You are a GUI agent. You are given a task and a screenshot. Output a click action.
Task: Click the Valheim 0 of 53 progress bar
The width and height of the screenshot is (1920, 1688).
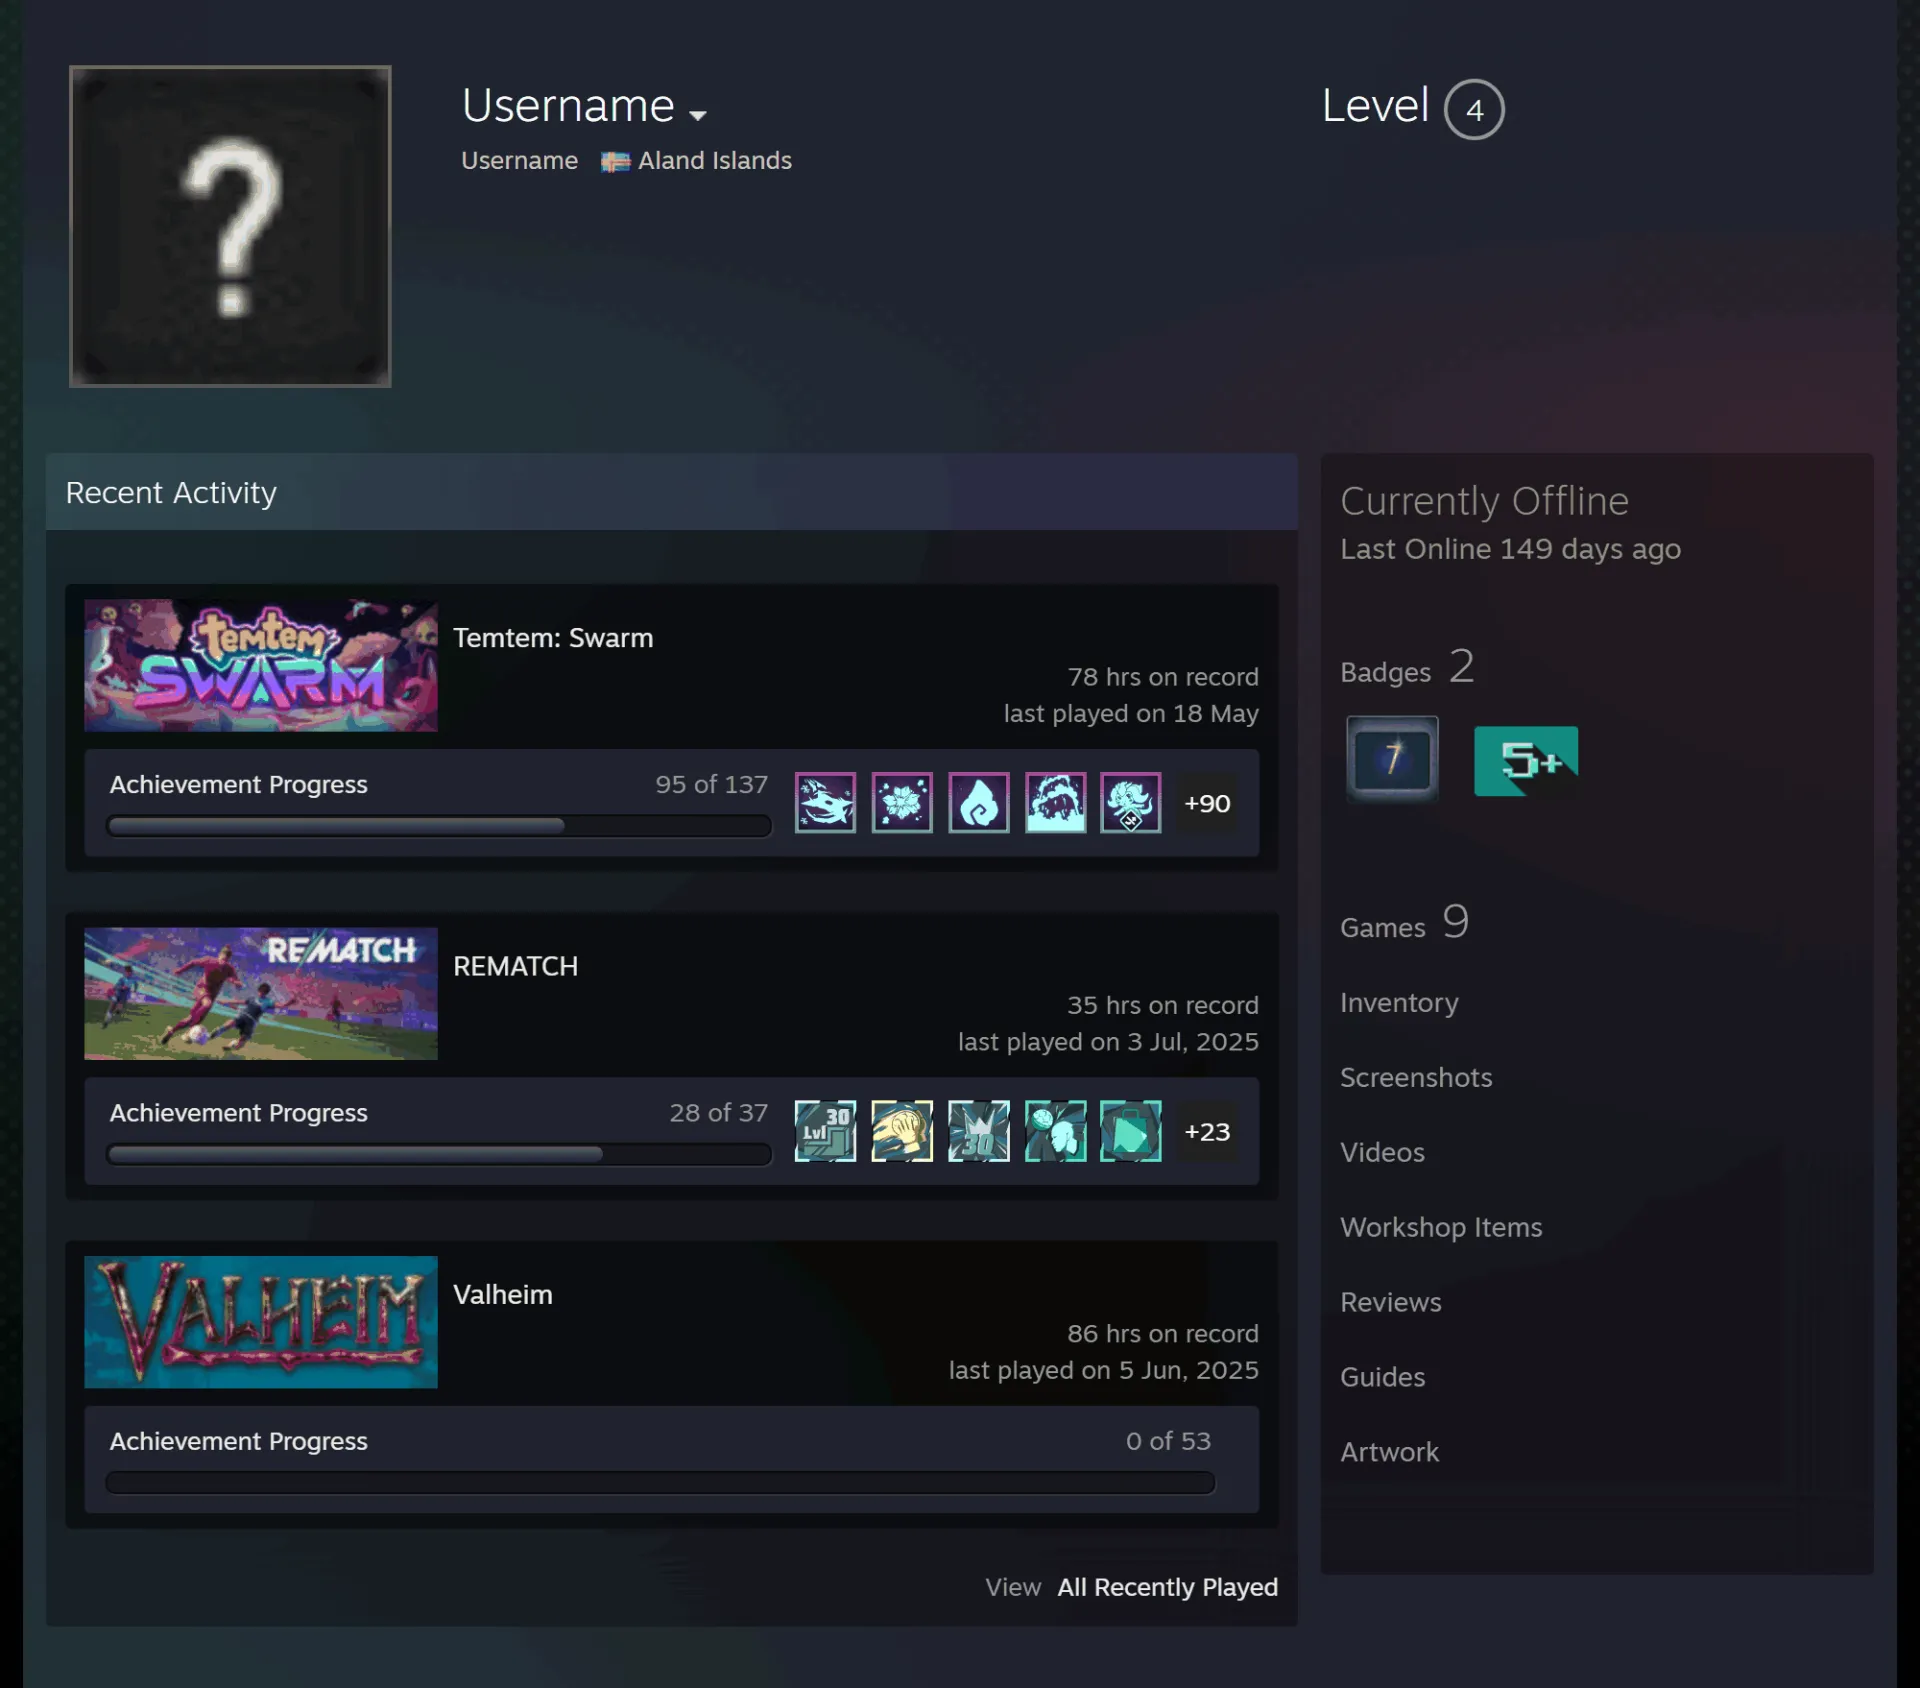(660, 1482)
